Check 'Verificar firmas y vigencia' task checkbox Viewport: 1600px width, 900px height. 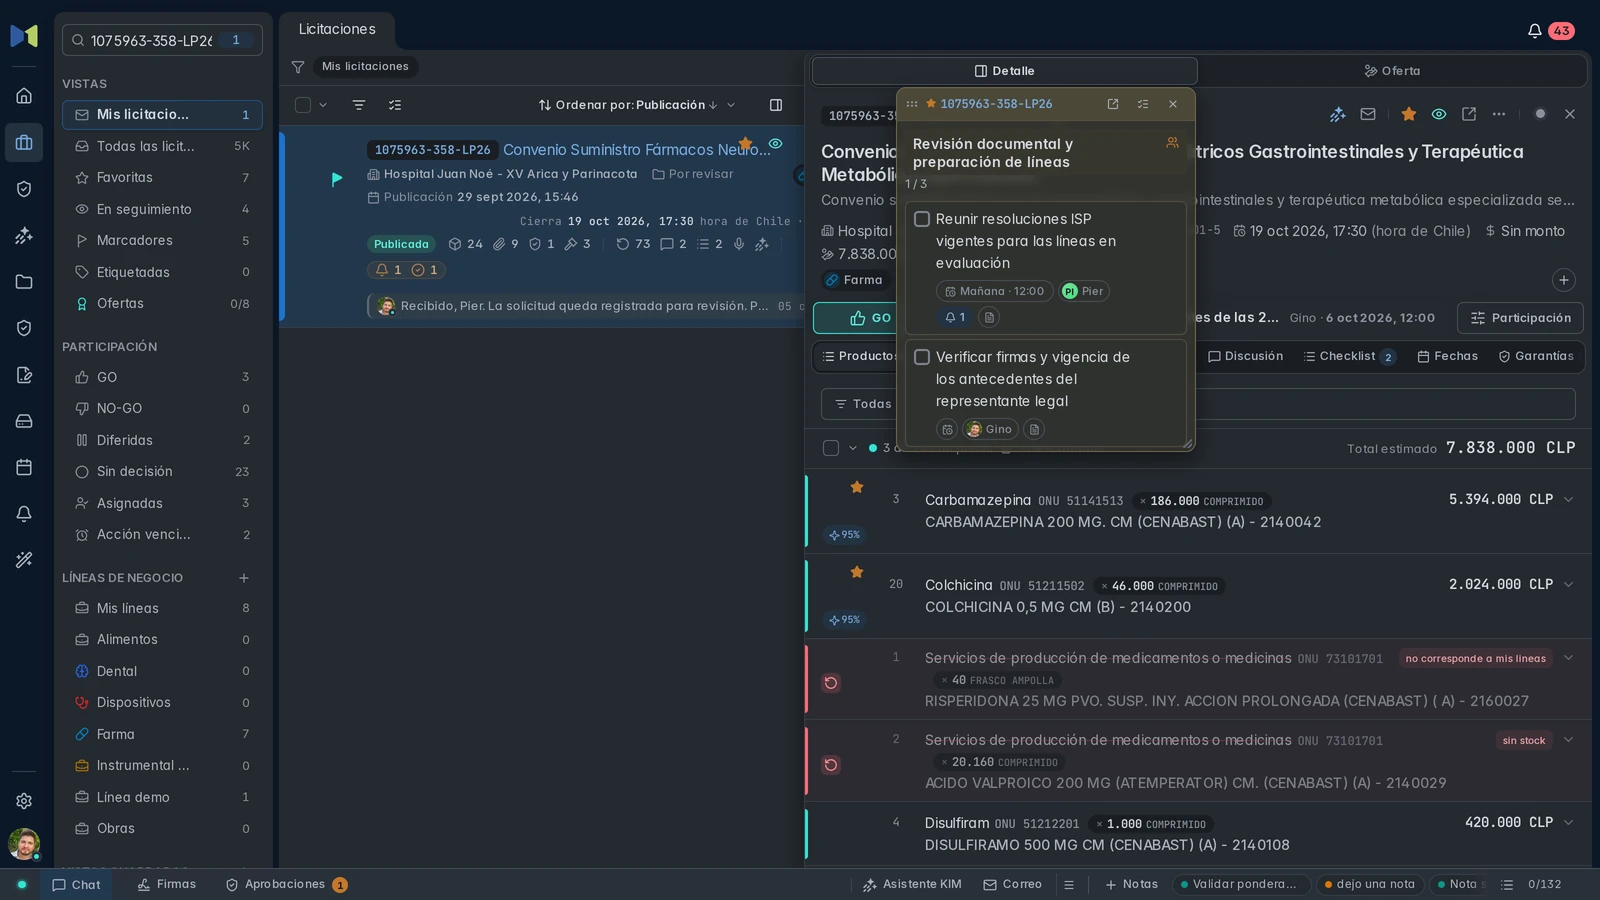click(x=922, y=357)
